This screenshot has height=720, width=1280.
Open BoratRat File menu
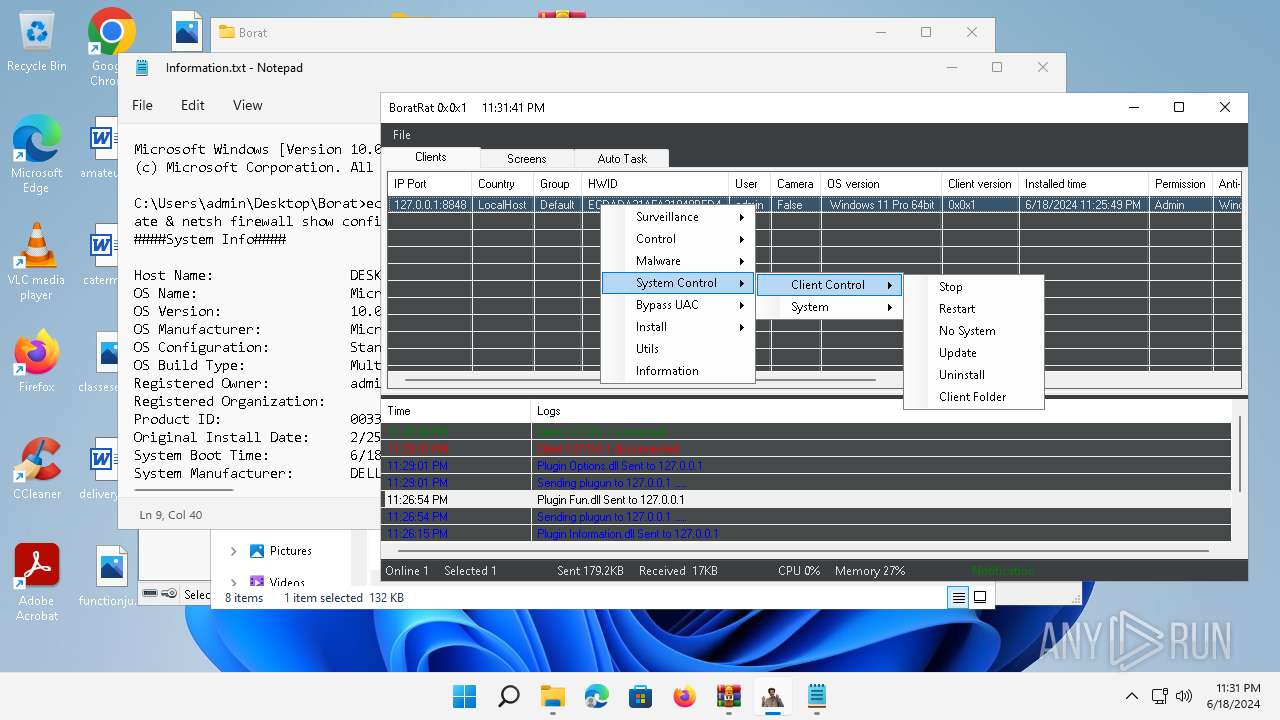(x=402, y=135)
